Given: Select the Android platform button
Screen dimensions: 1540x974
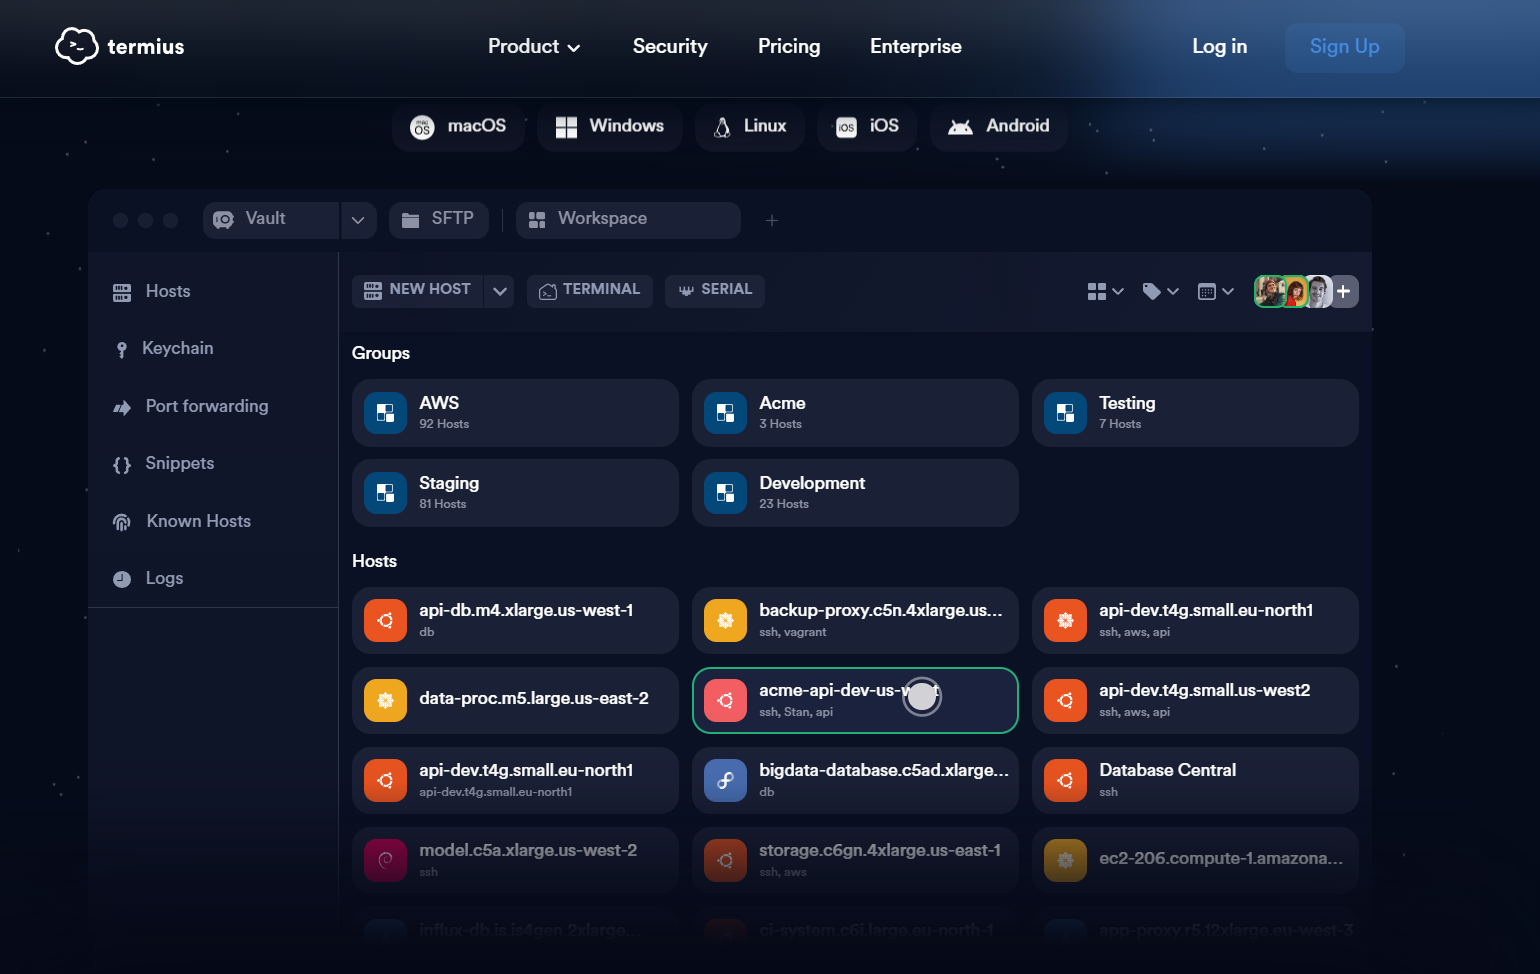Looking at the screenshot, I should click(999, 127).
